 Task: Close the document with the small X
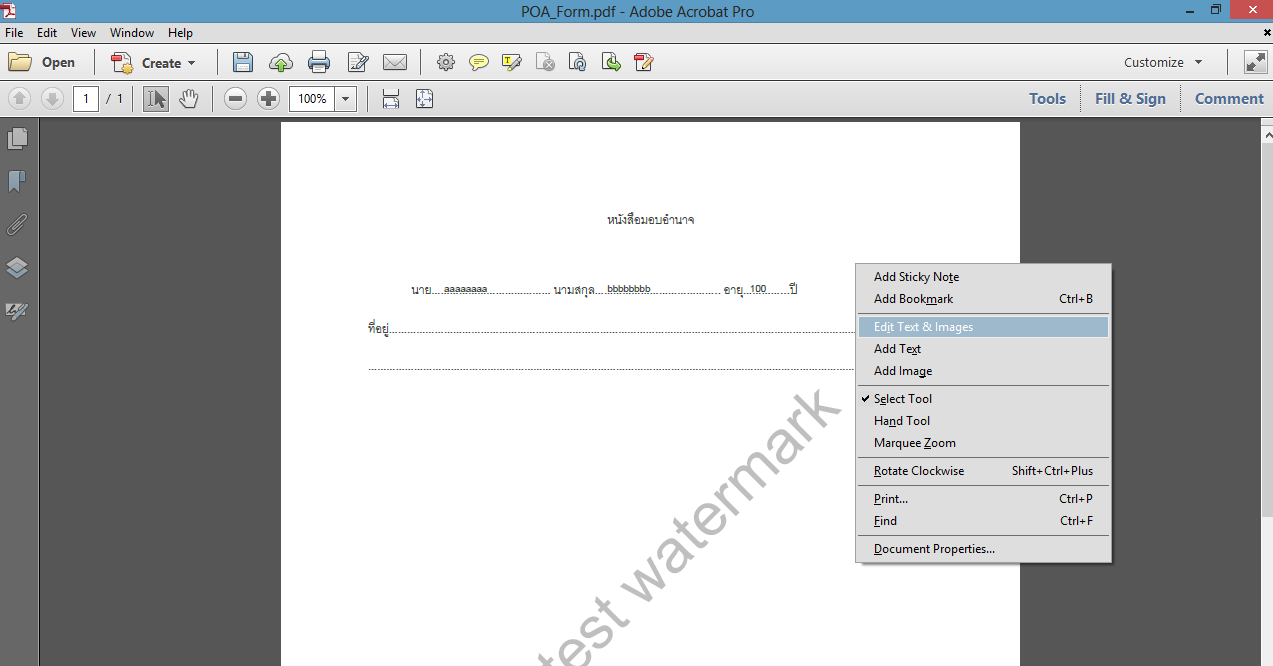point(1267,33)
